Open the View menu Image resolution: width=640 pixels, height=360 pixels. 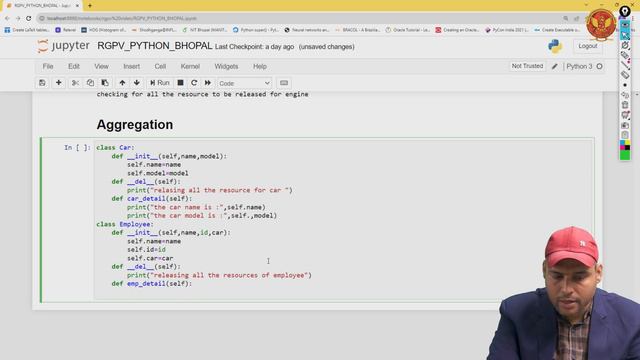pos(101,66)
